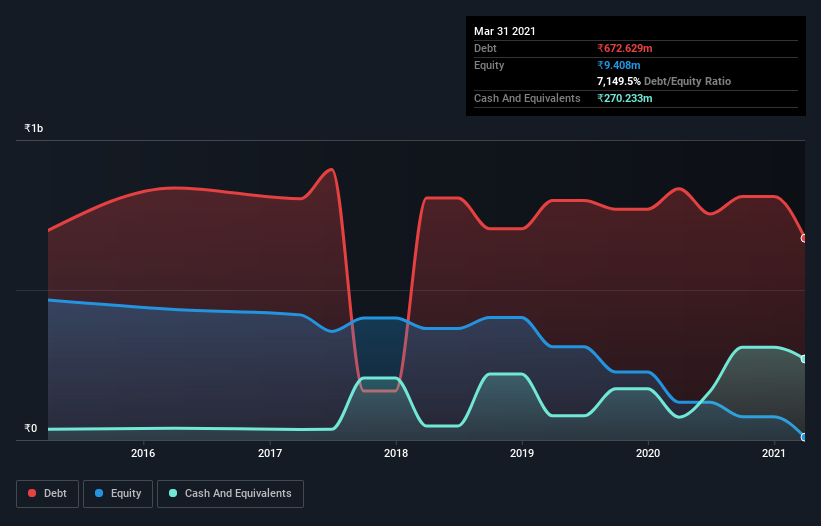Viewport: 821px width, 526px height.
Task: Click the Equity label in the tooltip
Action: click(x=489, y=65)
